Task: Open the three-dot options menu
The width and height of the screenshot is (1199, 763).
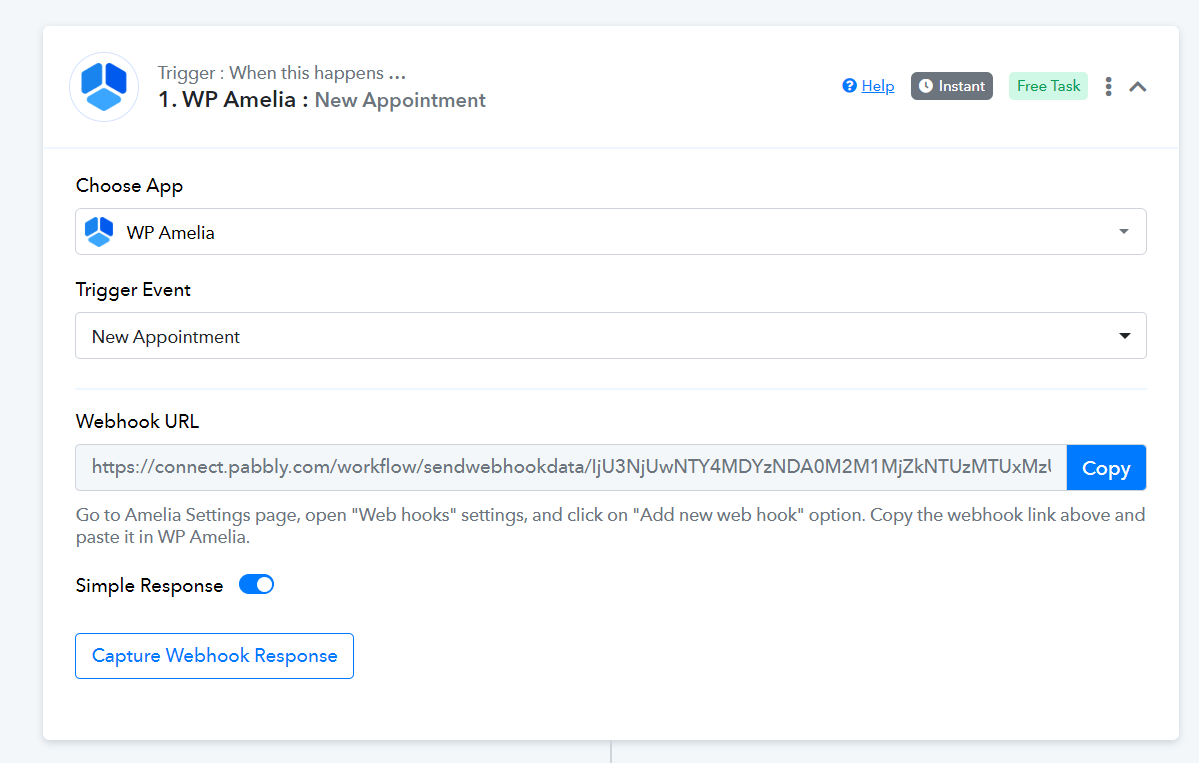Action: tap(1108, 86)
